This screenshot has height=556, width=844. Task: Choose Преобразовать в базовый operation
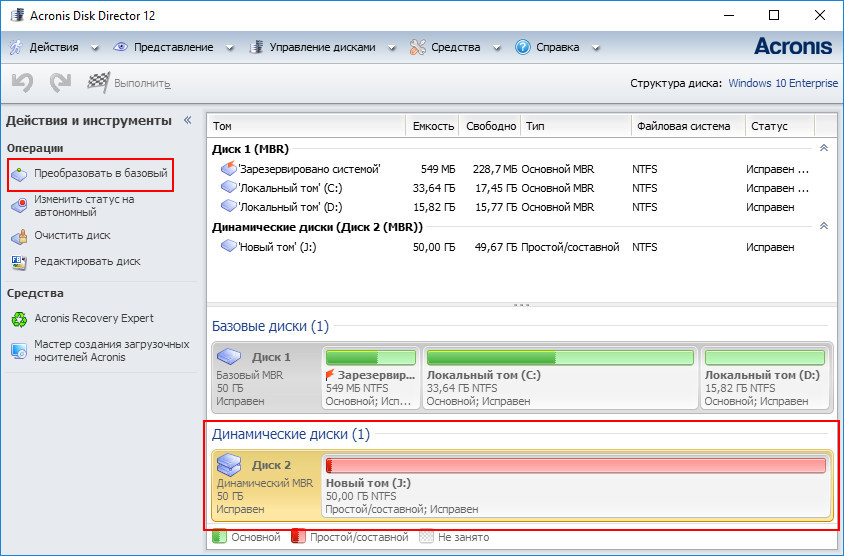click(x=101, y=173)
